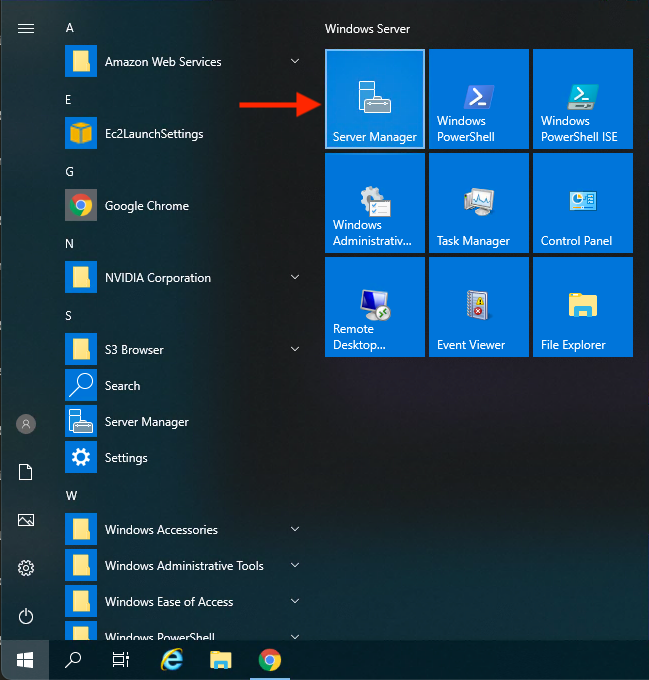Open Windows Ease of Access folder
The height and width of the screenshot is (680, 649).
(182, 601)
